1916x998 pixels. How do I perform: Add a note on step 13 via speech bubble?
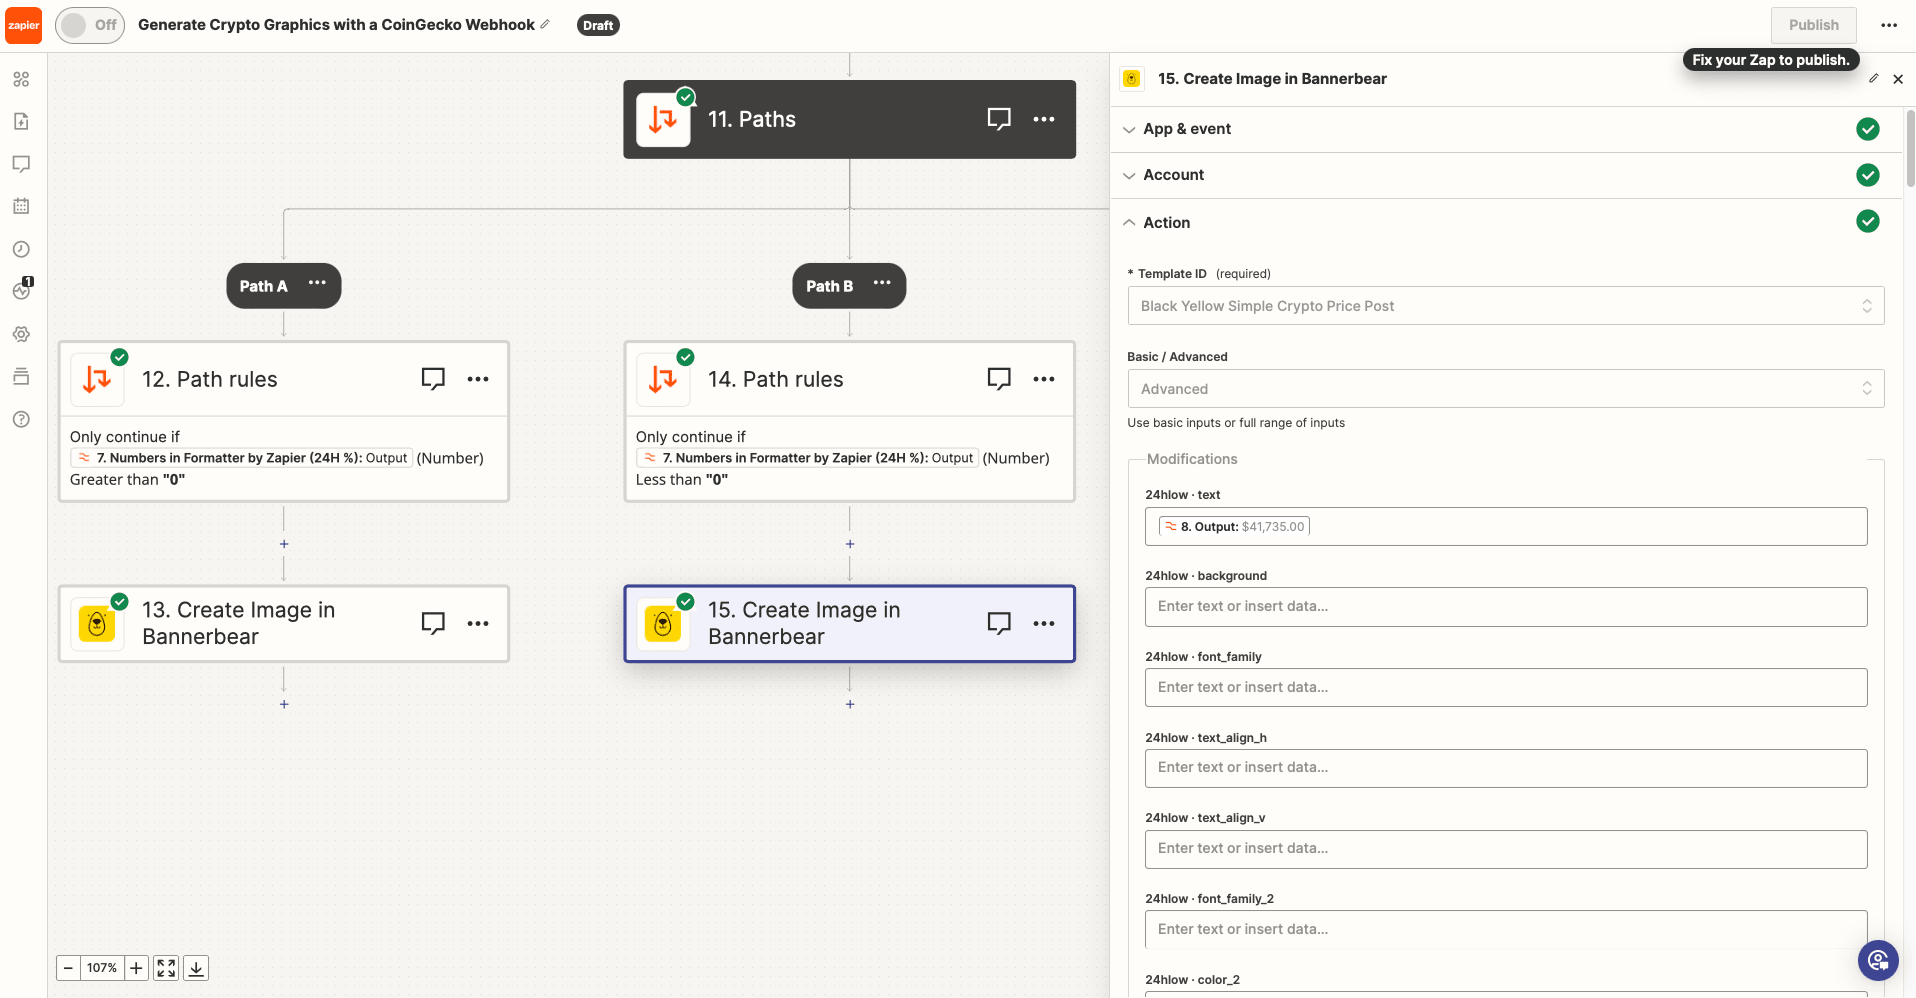pos(433,622)
